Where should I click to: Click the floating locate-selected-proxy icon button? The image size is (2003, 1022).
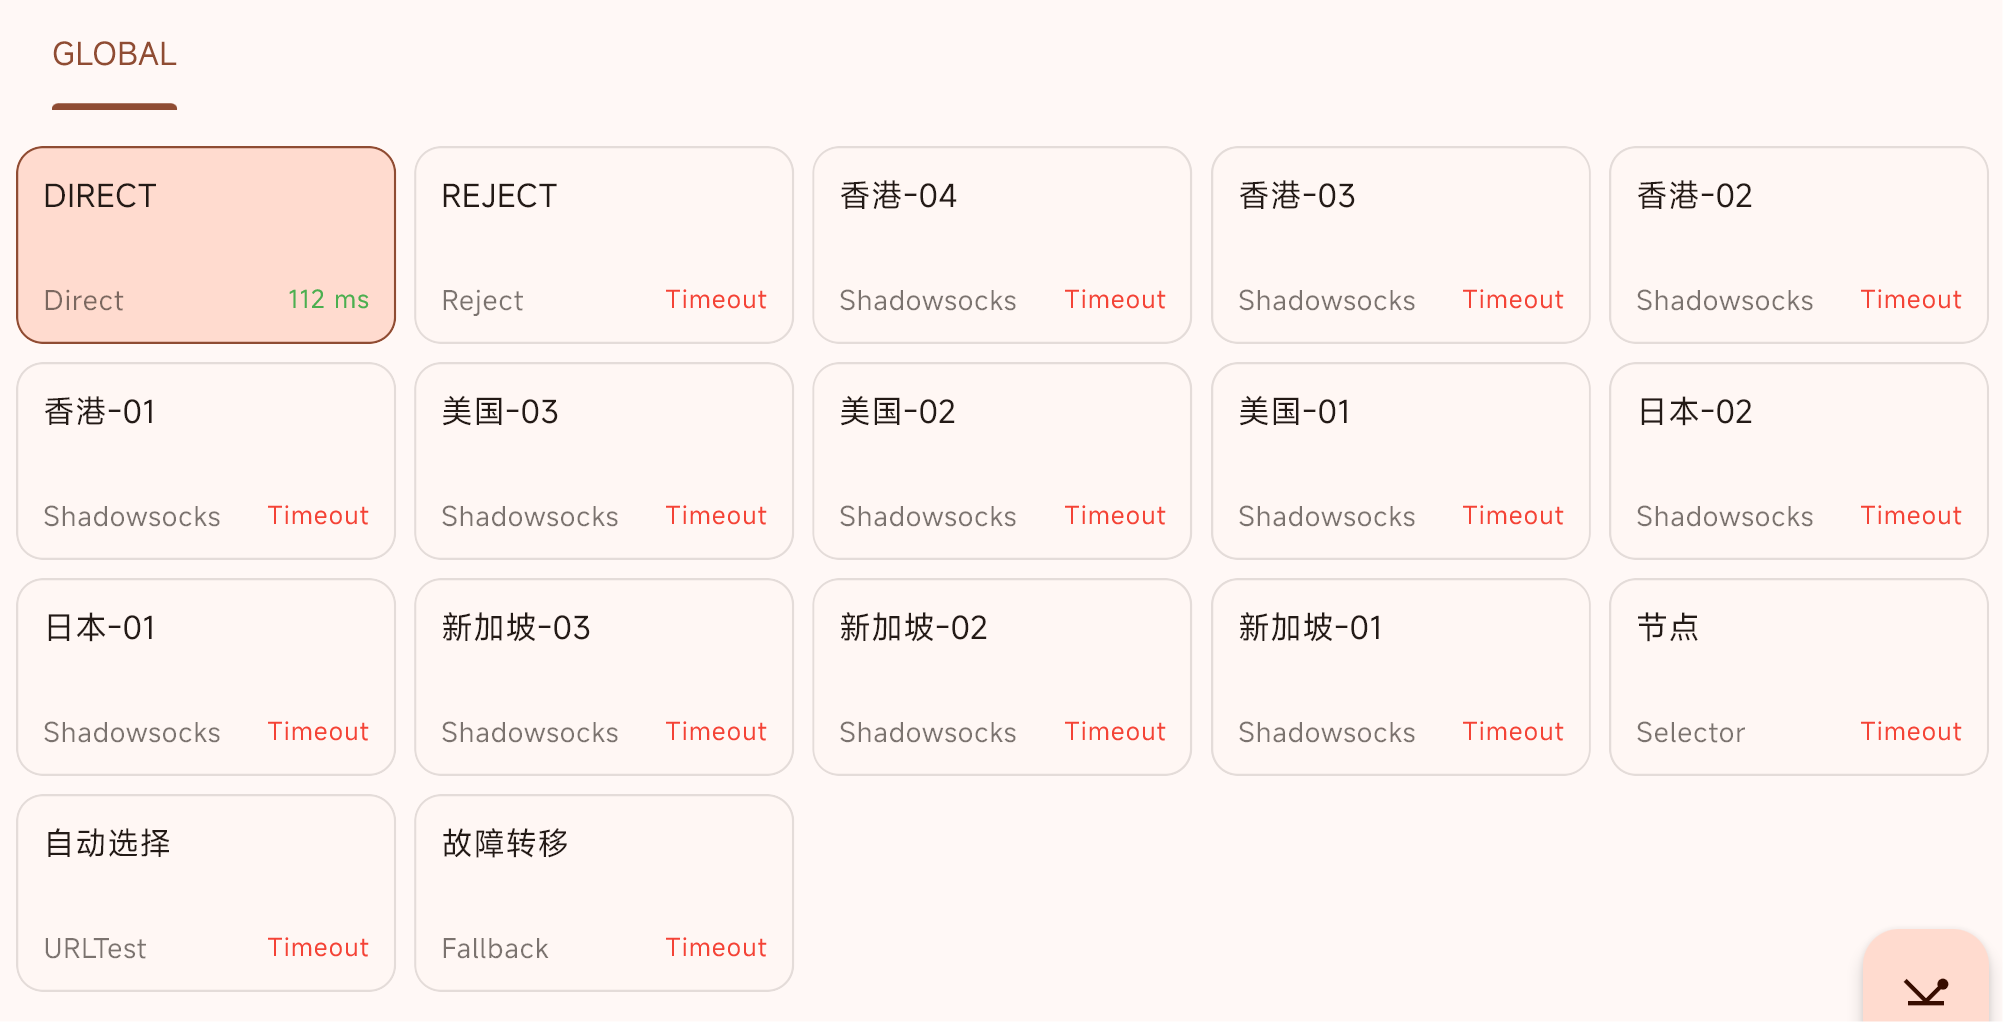[1926, 978]
